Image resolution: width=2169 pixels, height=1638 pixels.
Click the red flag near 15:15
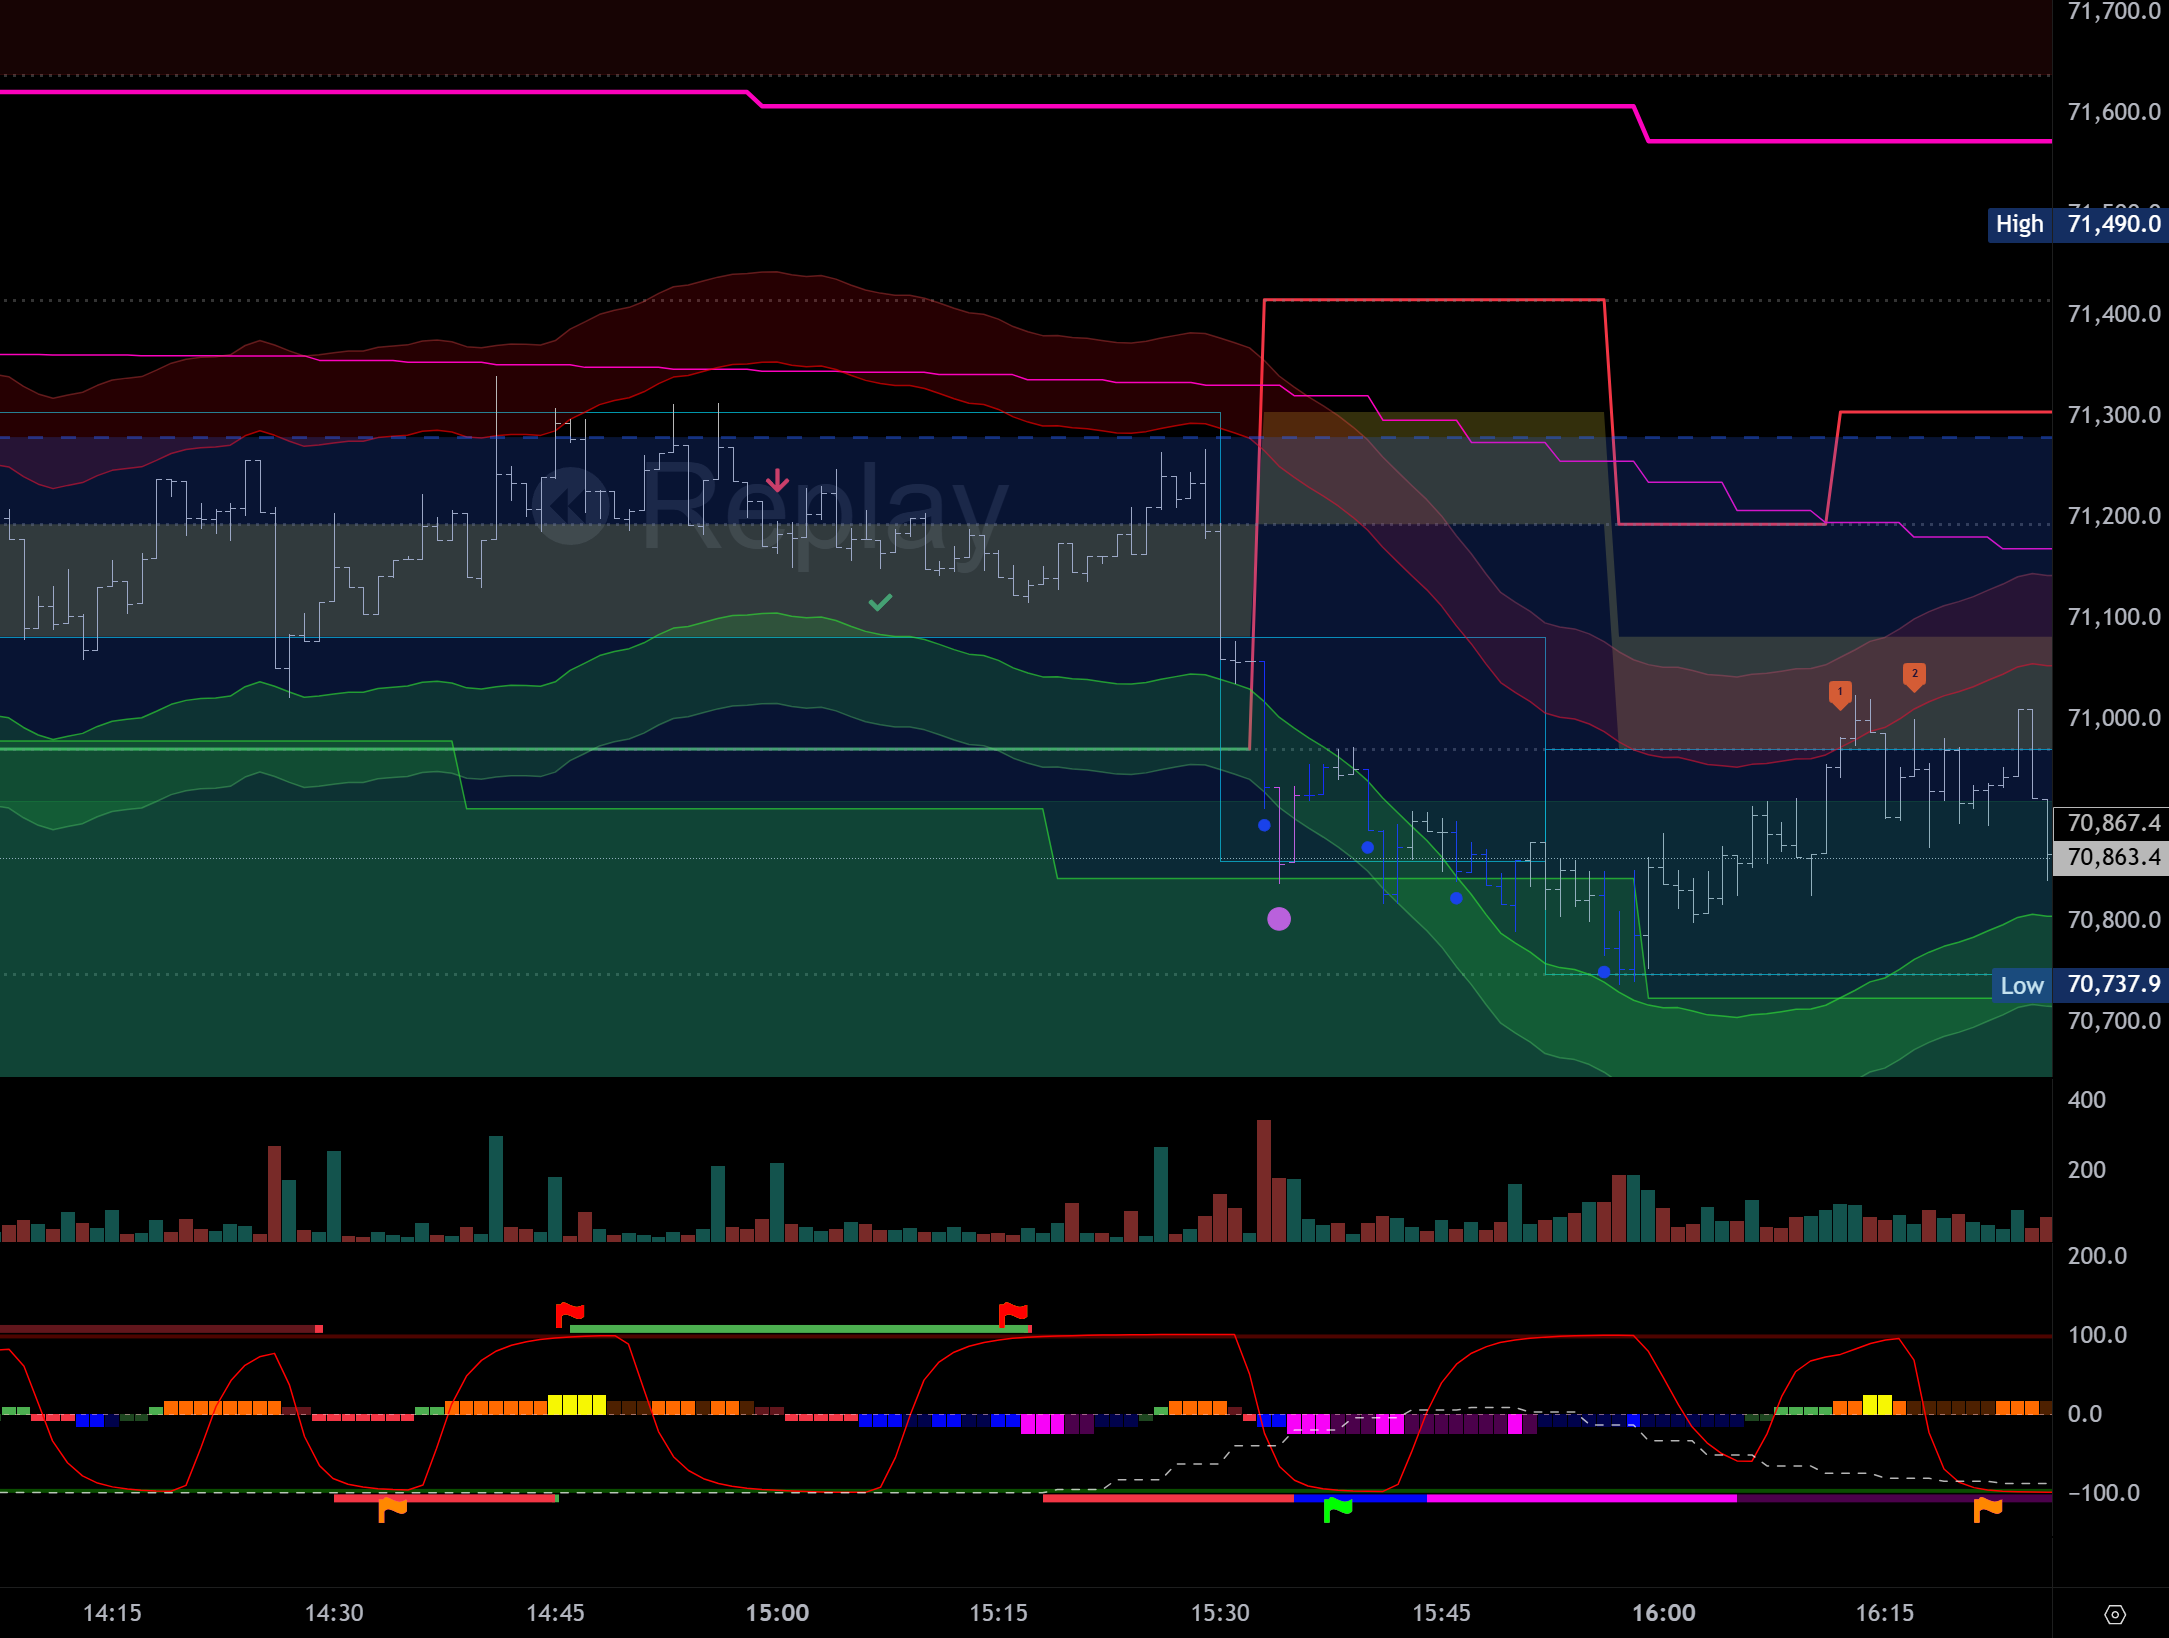[1012, 1313]
